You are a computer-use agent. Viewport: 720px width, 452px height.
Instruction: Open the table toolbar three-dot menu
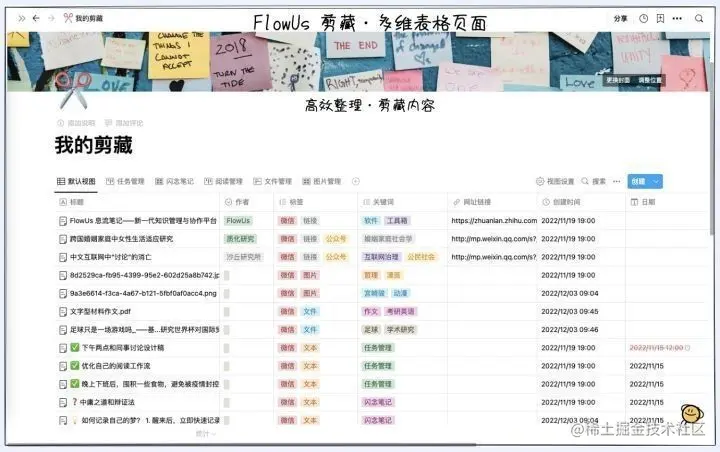(617, 181)
